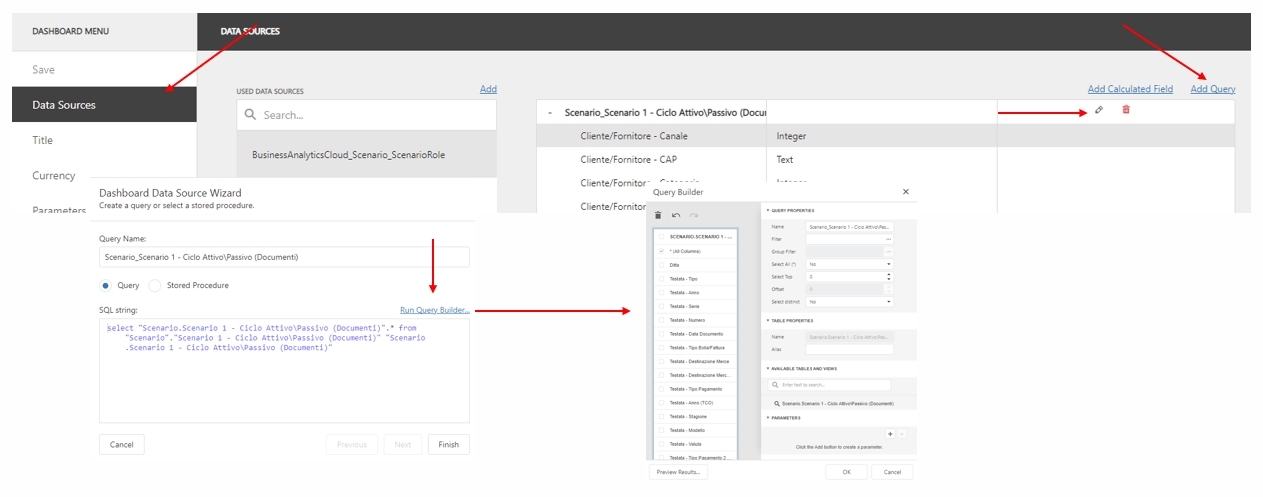
Task: Collapse the Scenario_Scenario 1 query tree node
Action: point(550,113)
